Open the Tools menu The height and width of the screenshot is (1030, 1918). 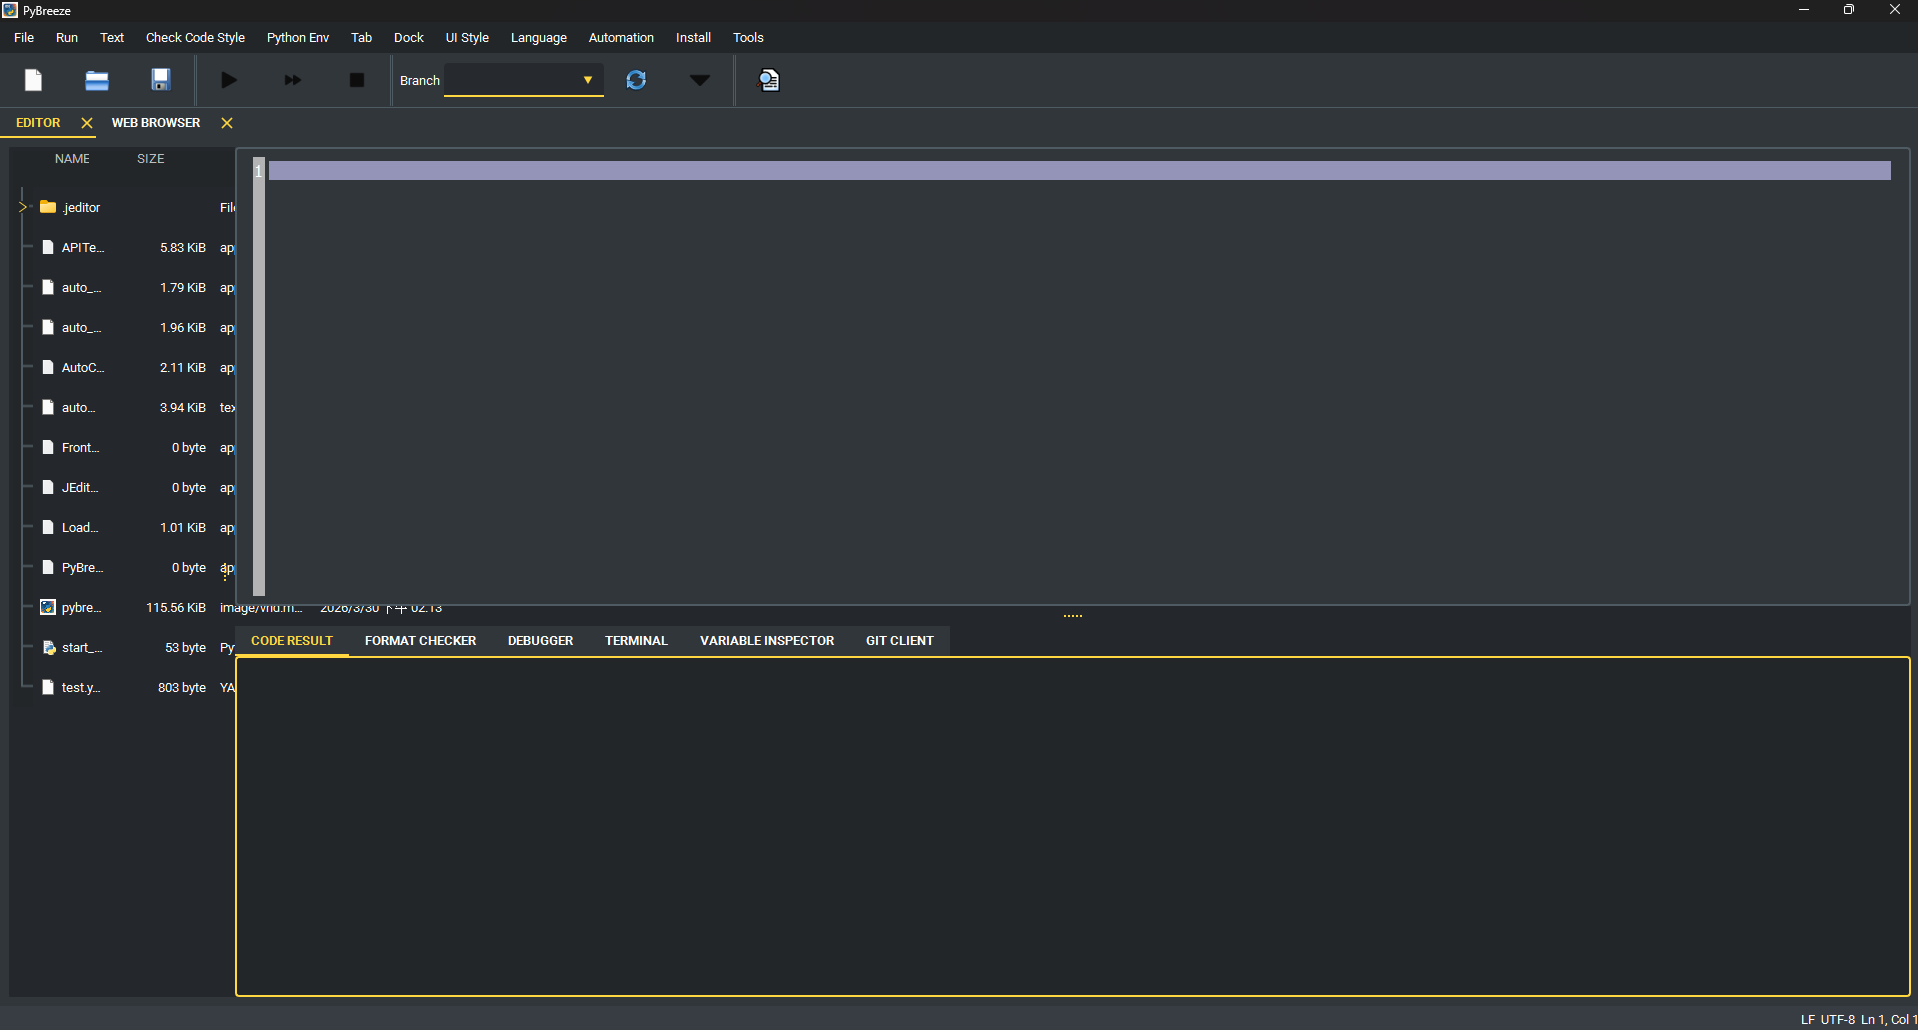pos(748,38)
